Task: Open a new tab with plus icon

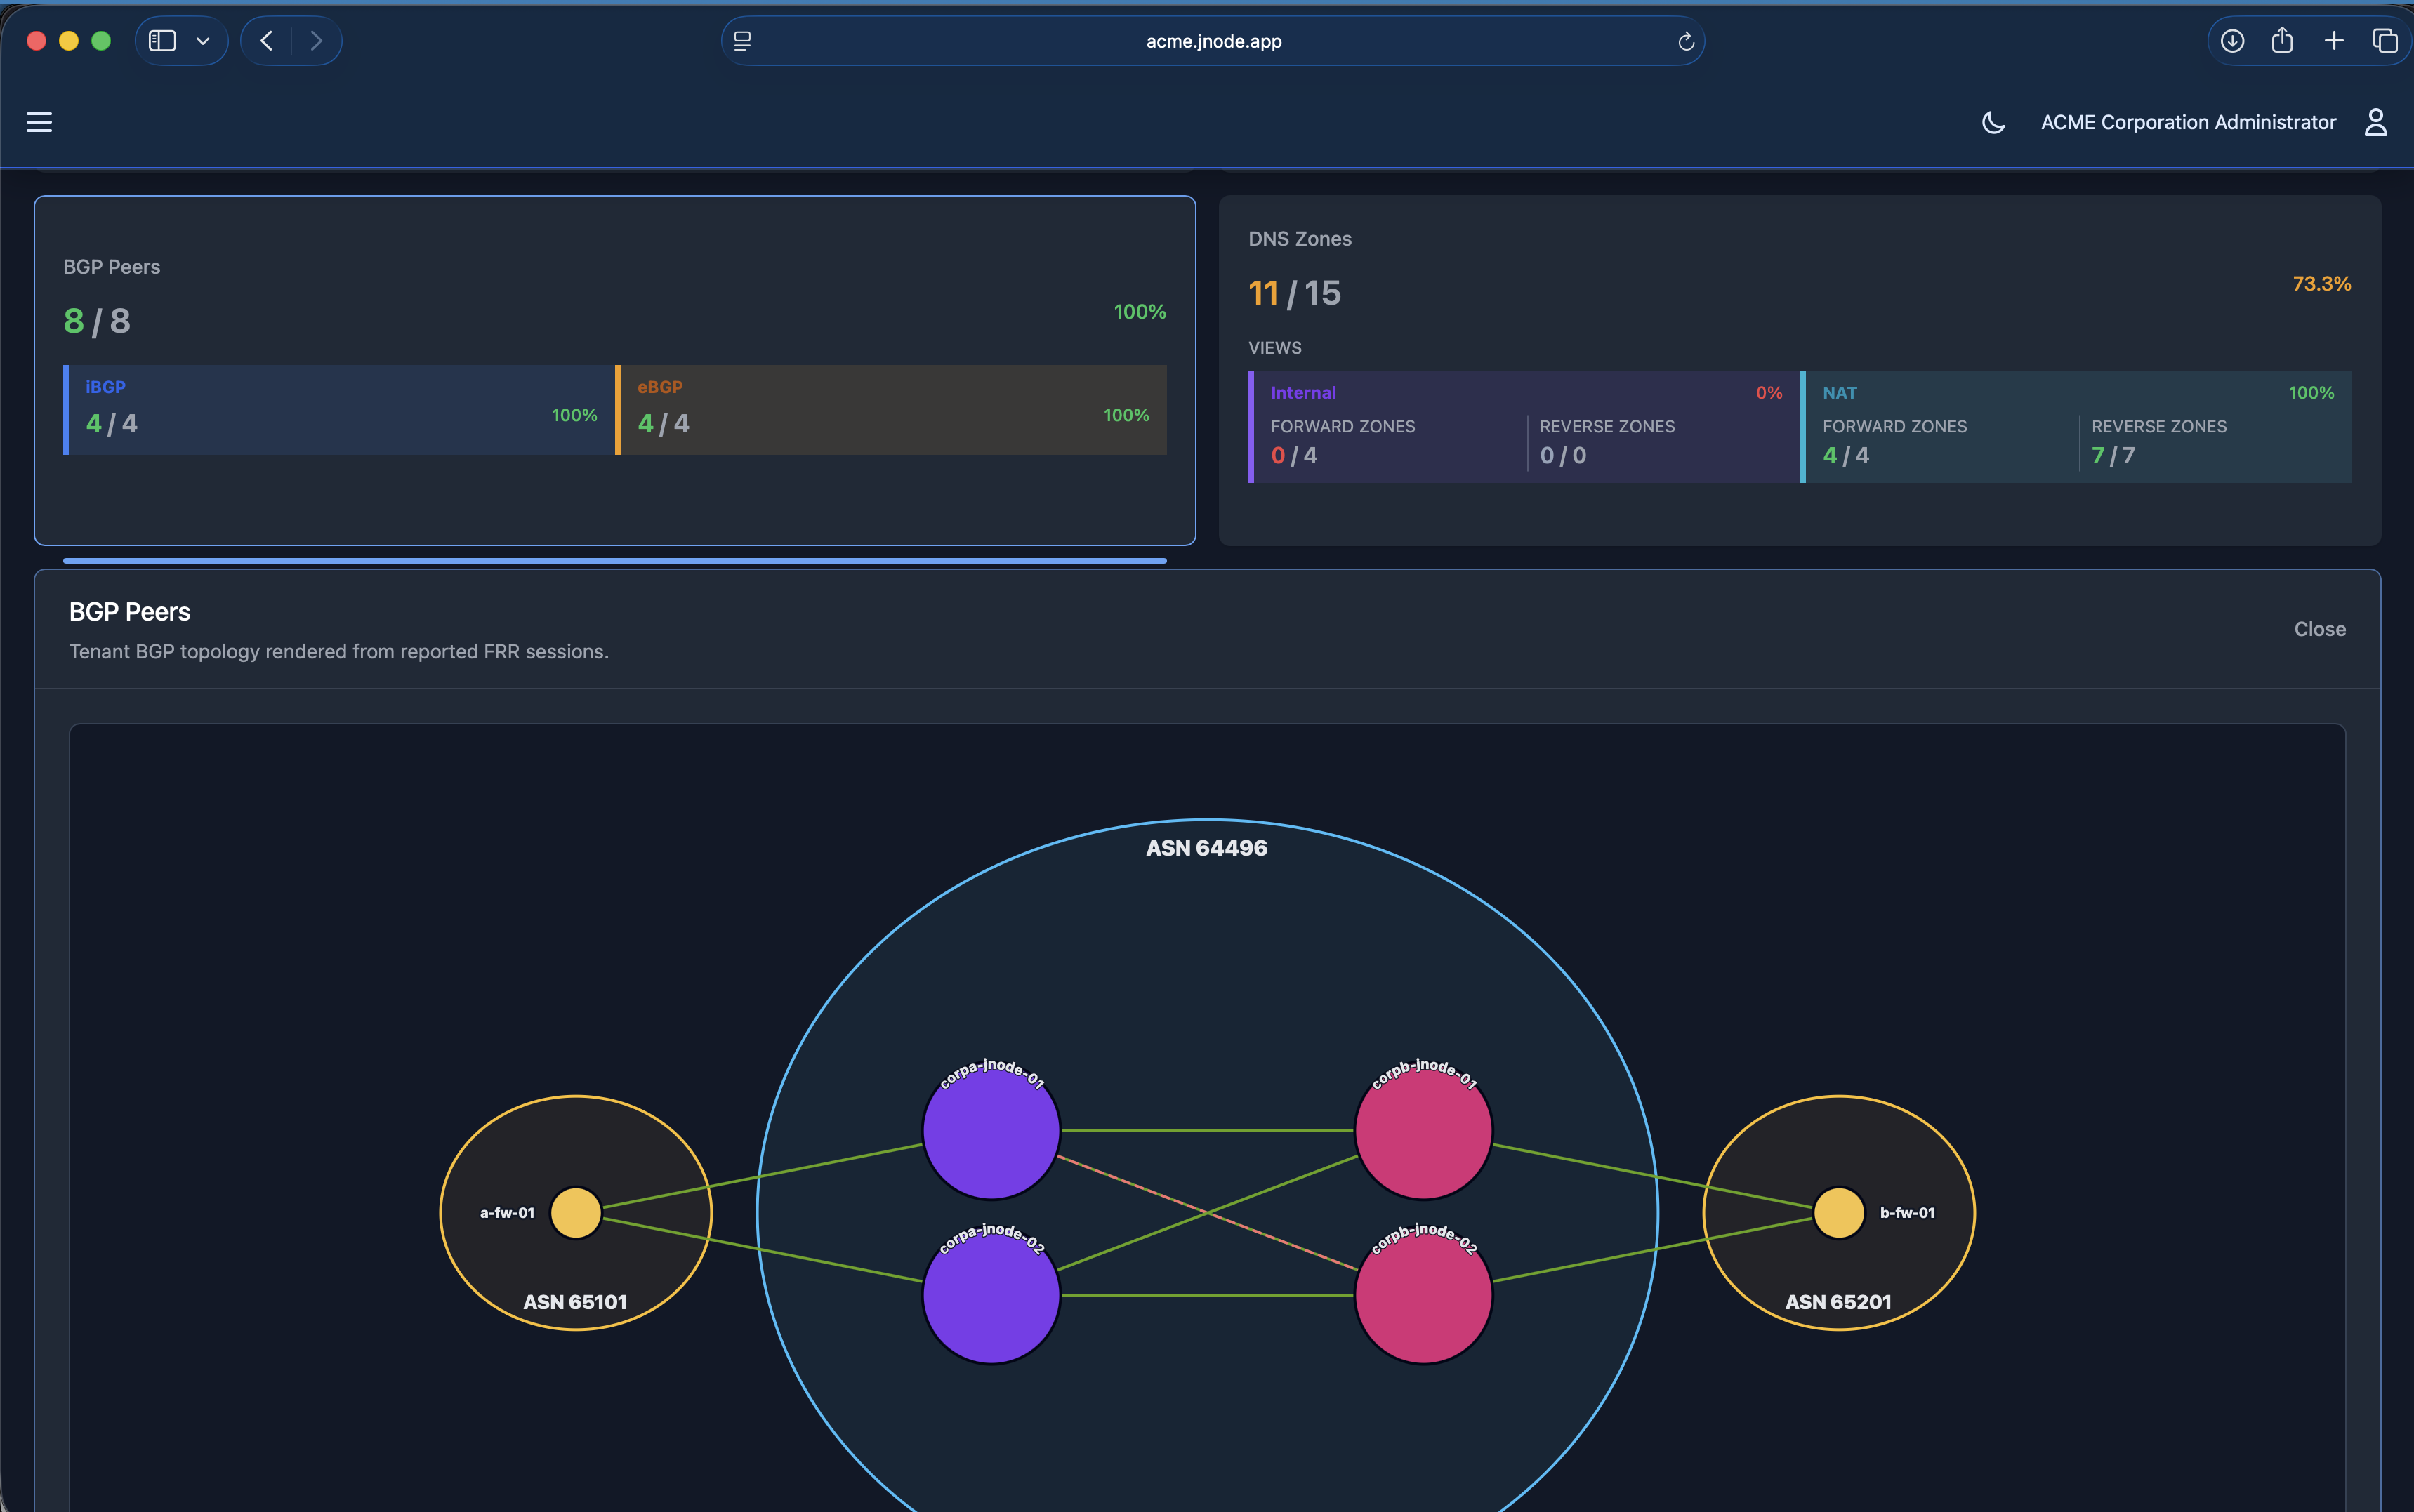Action: click(2334, 41)
